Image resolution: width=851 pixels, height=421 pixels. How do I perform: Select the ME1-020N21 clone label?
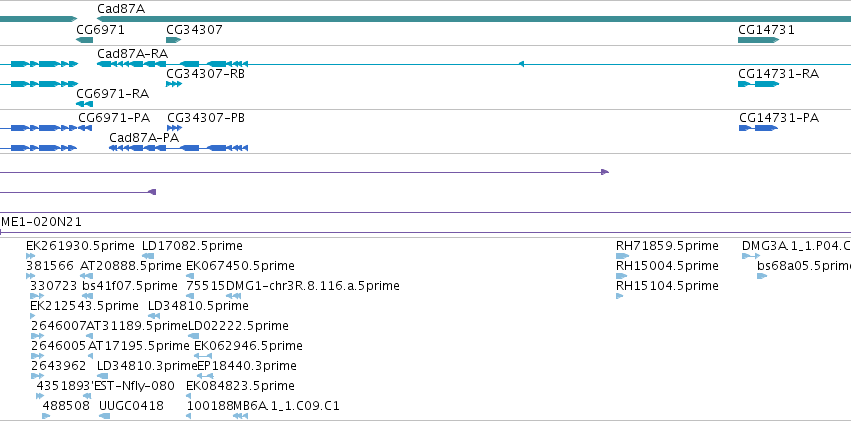(41, 221)
